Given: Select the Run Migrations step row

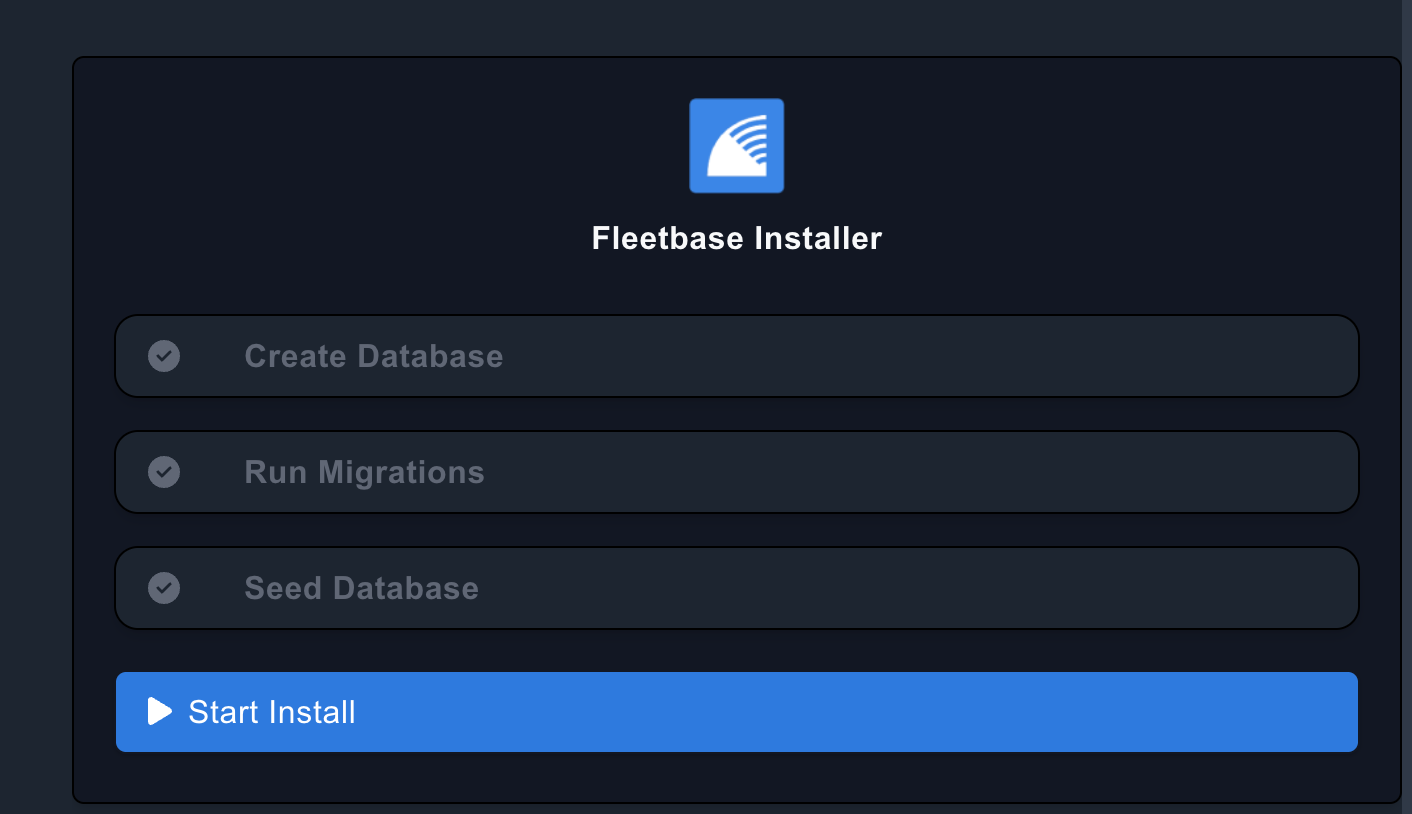Looking at the screenshot, I should click(737, 472).
